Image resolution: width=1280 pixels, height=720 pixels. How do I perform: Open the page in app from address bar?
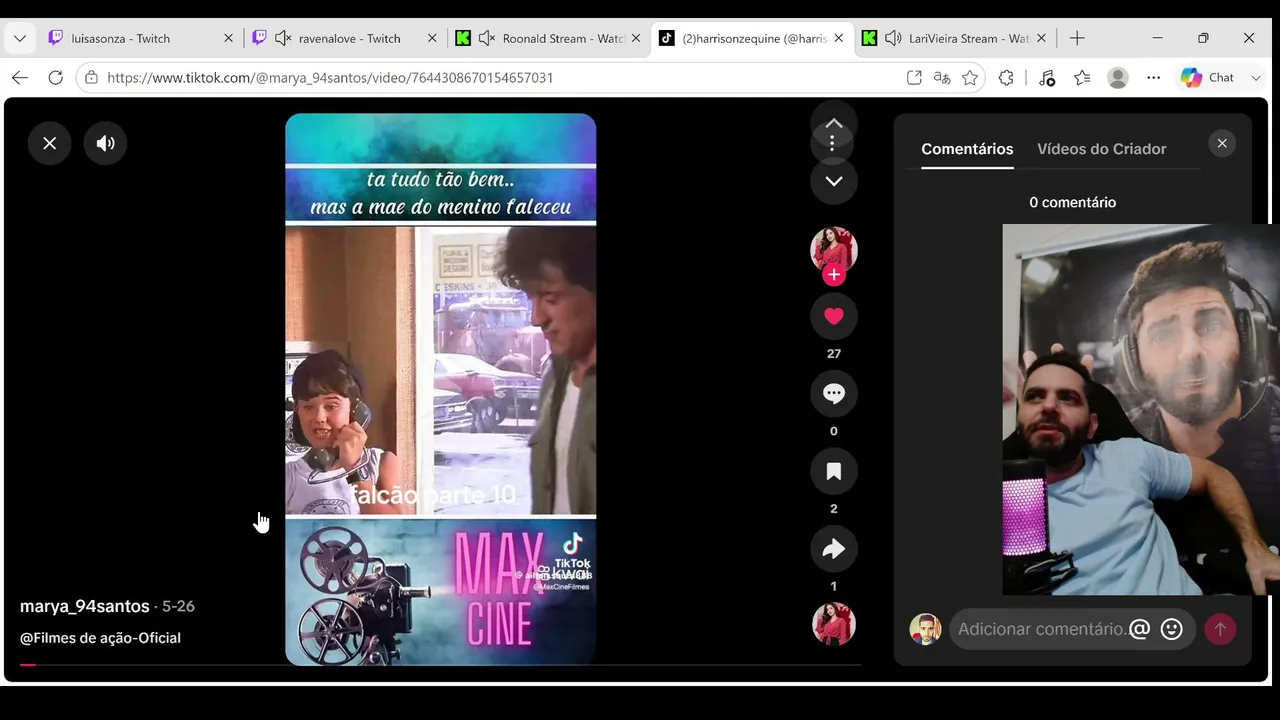(x=914, y=77)
